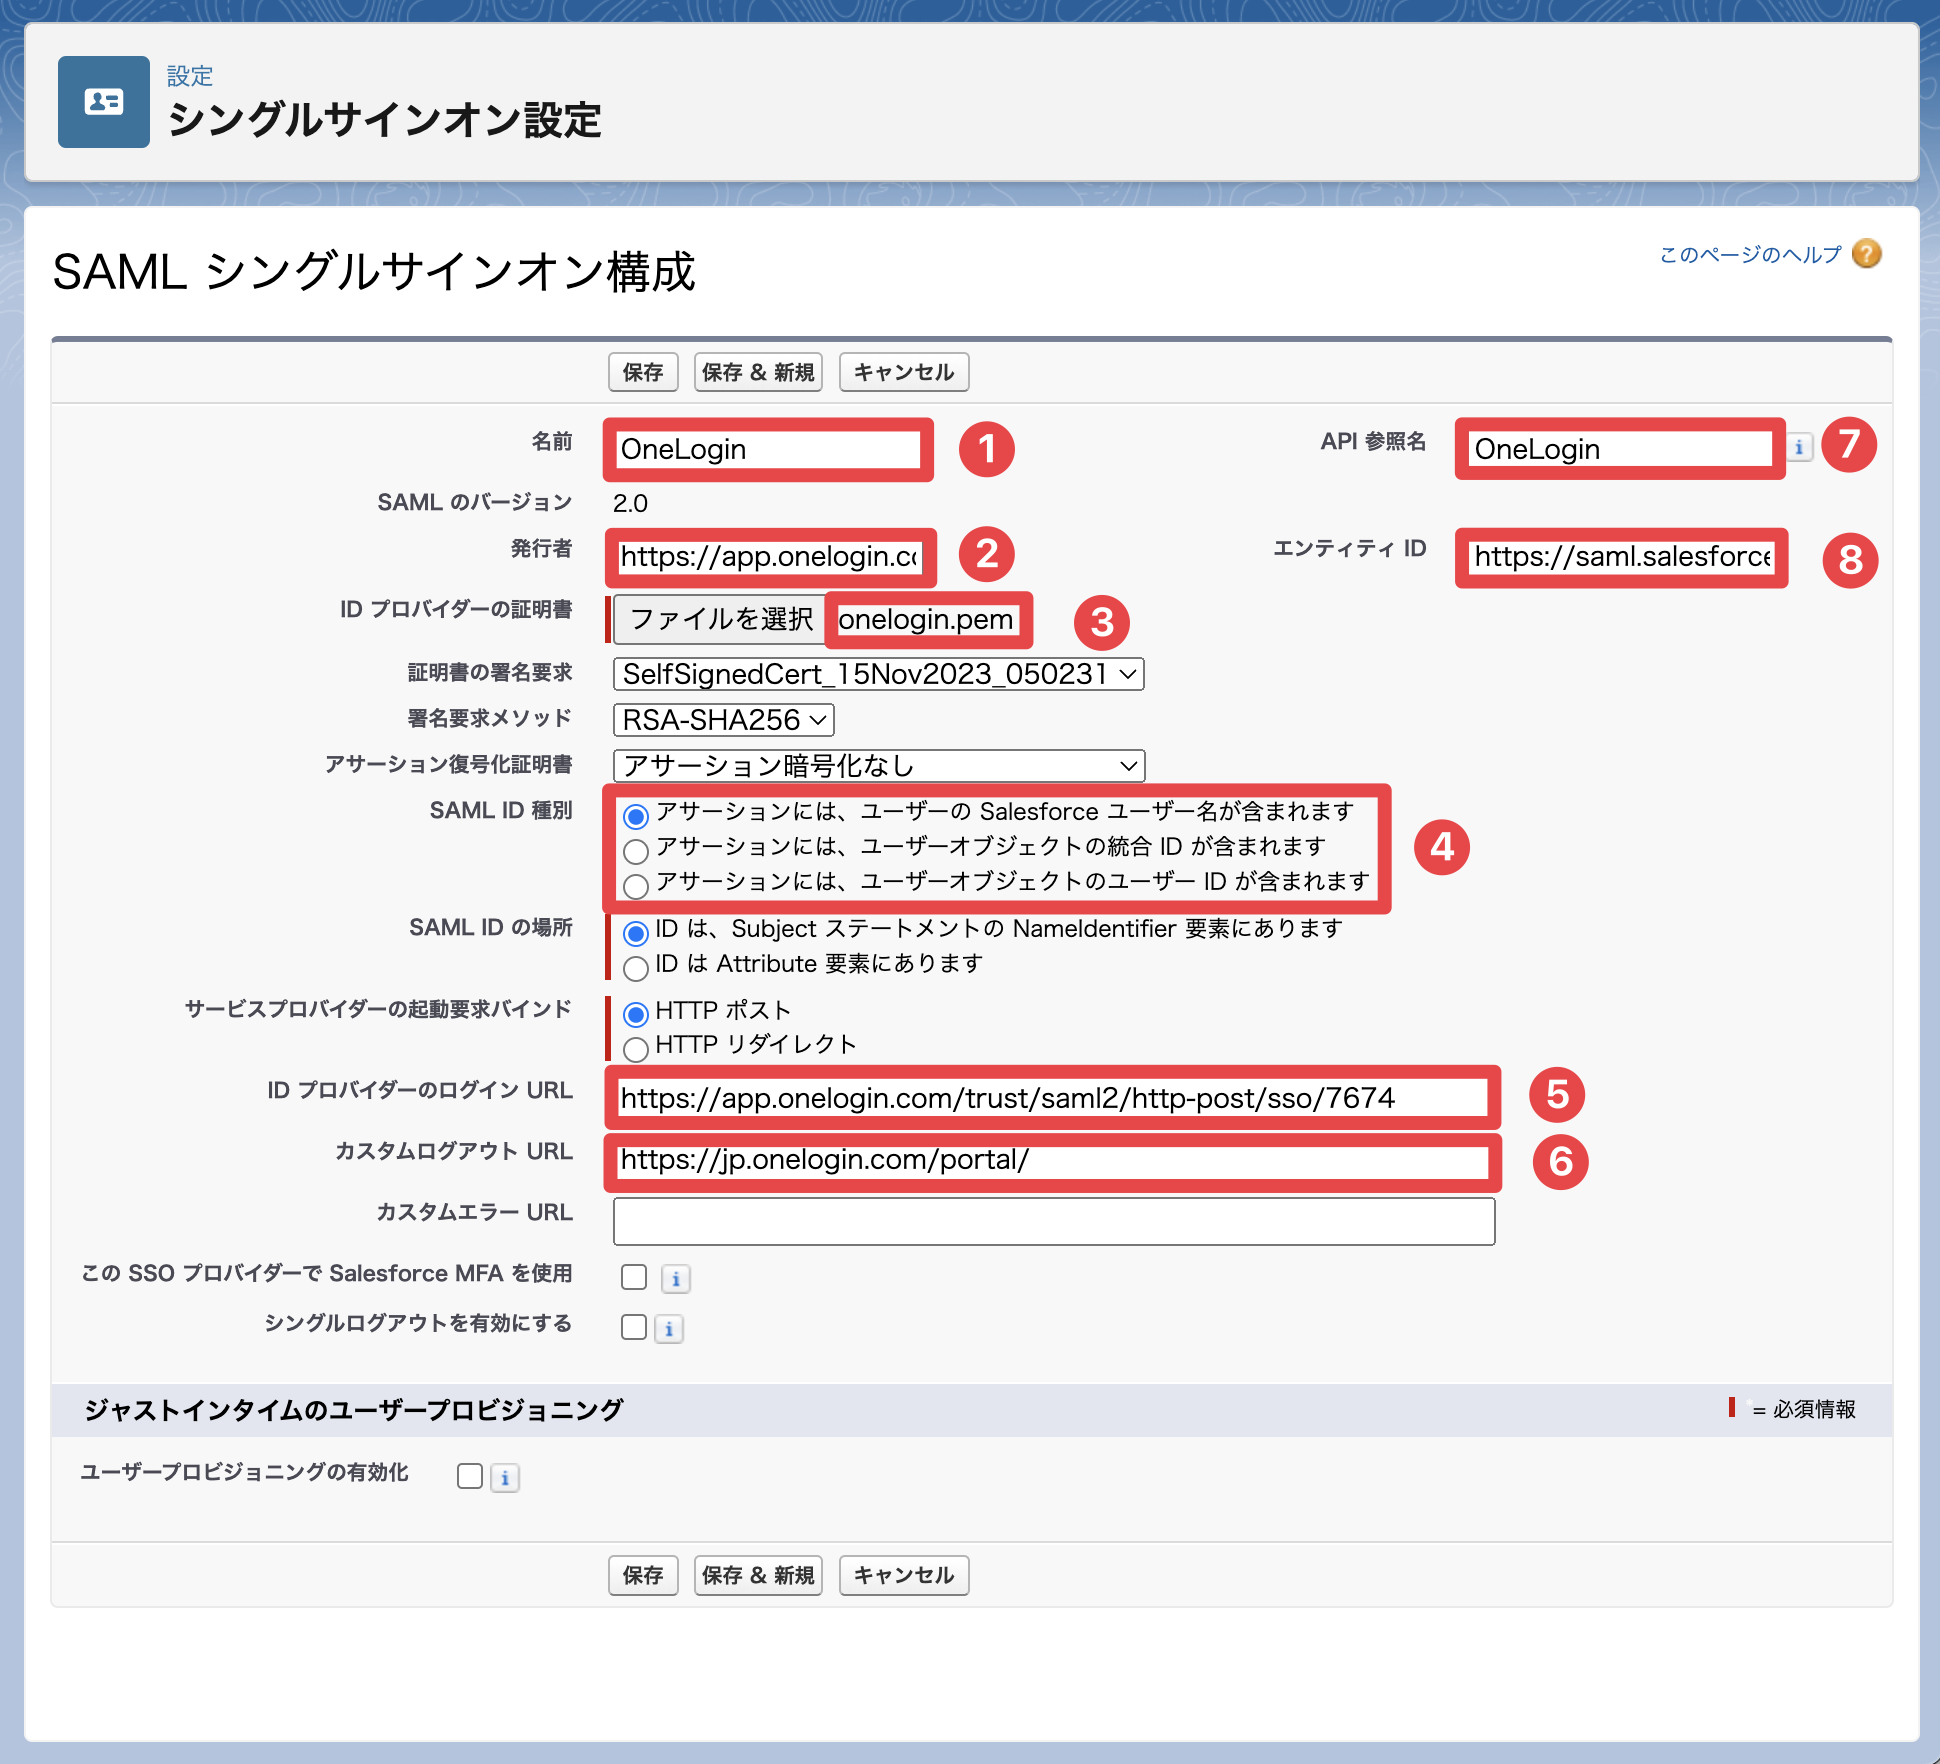Click シングルサインオン設定 title text
1940x1764 pixels.
tap(384, 120)
